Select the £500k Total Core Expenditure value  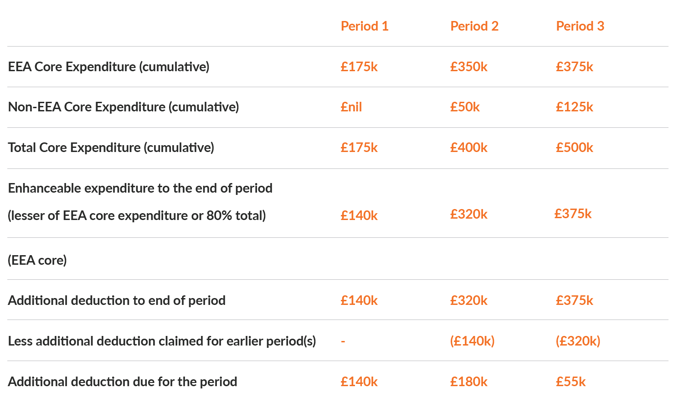(574, 147)
